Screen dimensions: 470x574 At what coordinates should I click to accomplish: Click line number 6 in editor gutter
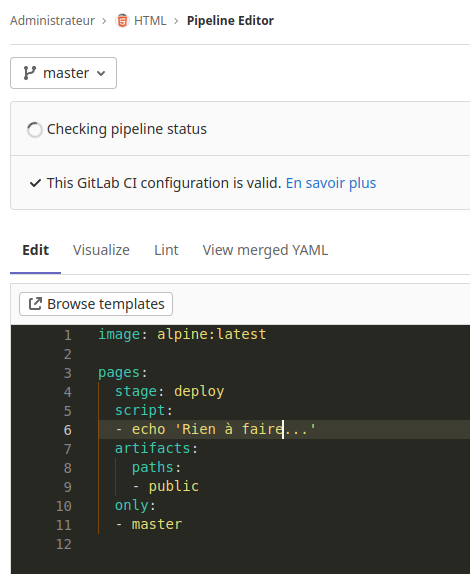point(68,430)
